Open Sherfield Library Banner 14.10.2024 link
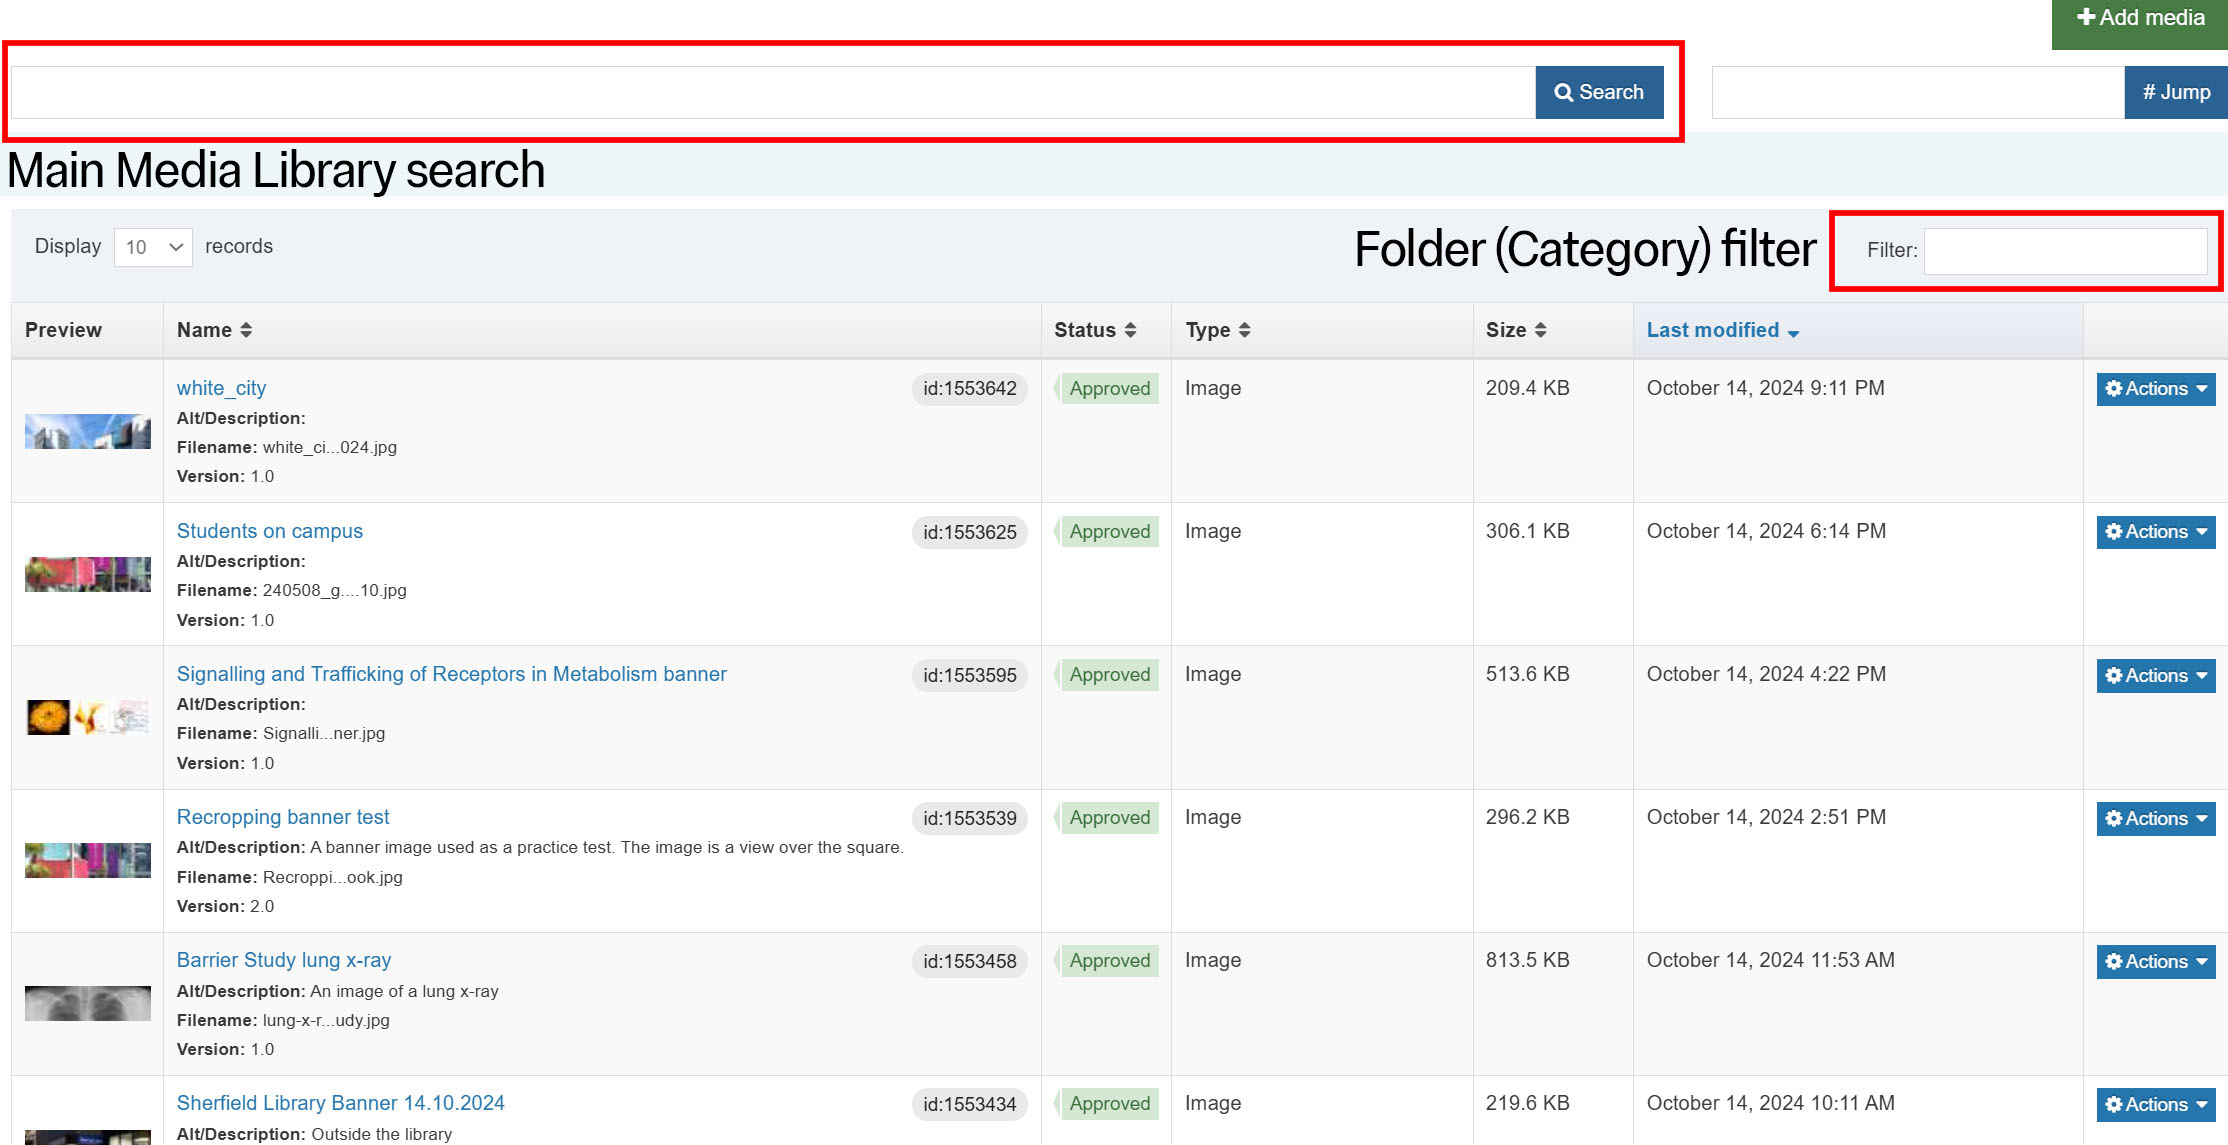 pos(340,1103)
